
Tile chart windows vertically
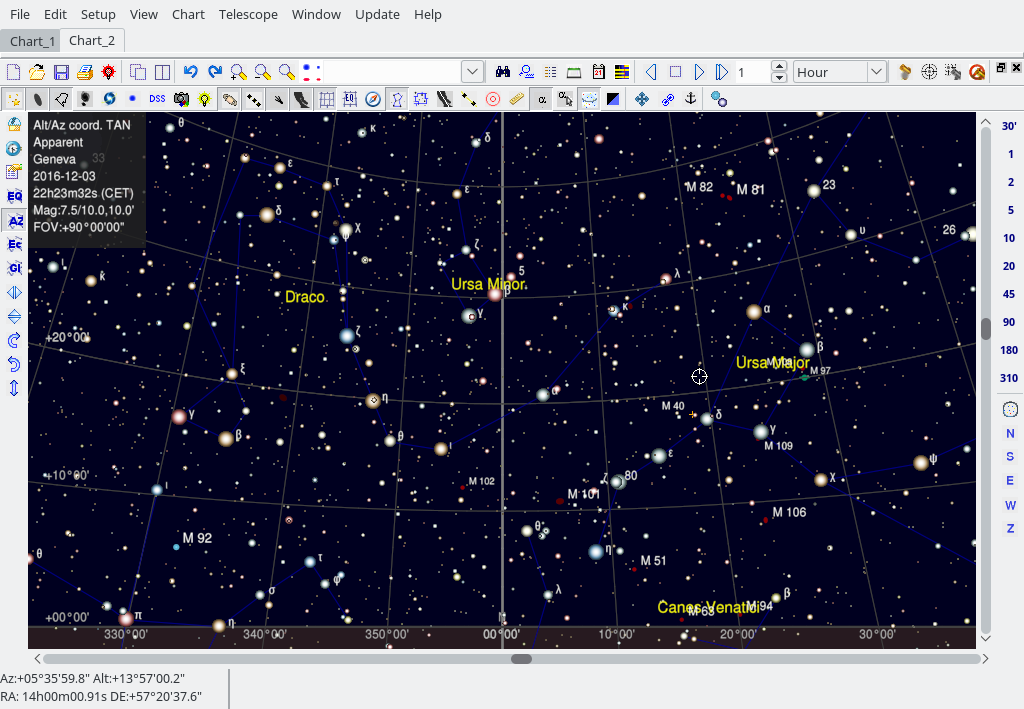pos(162,72)
